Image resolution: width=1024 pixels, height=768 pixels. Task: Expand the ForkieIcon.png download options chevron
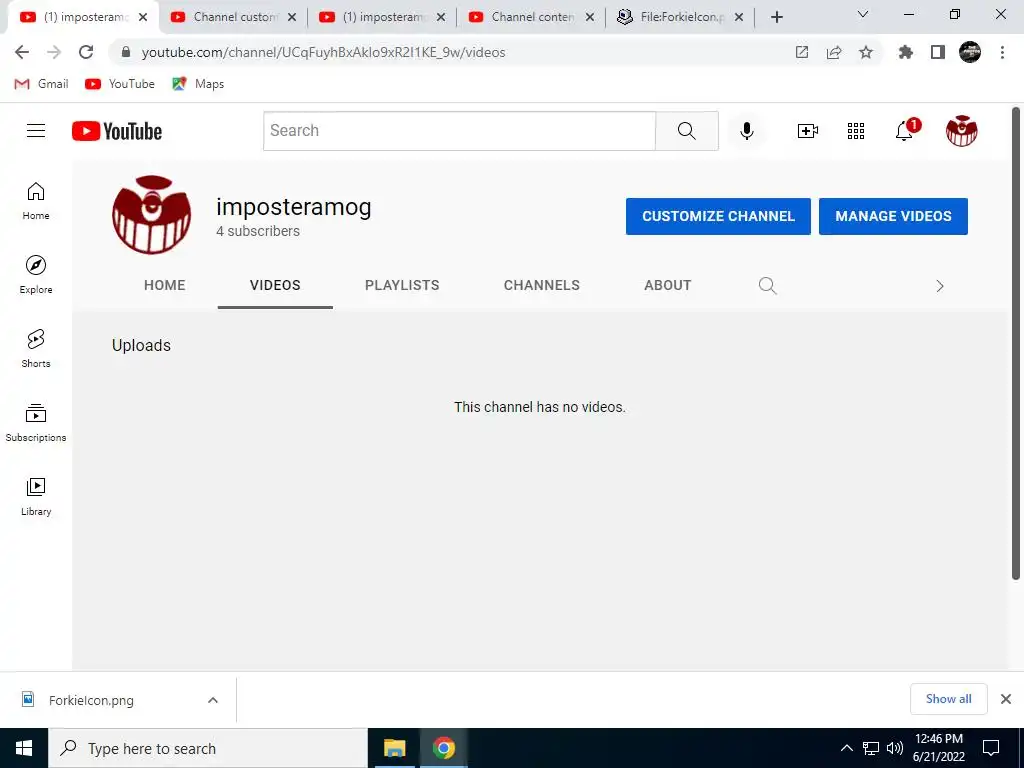point(213,700)
